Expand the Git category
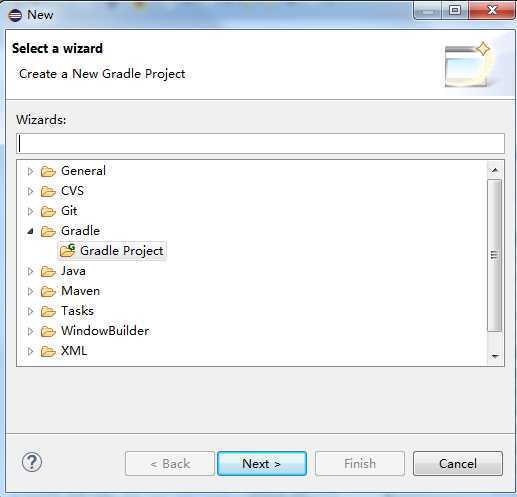 [30, 211]
